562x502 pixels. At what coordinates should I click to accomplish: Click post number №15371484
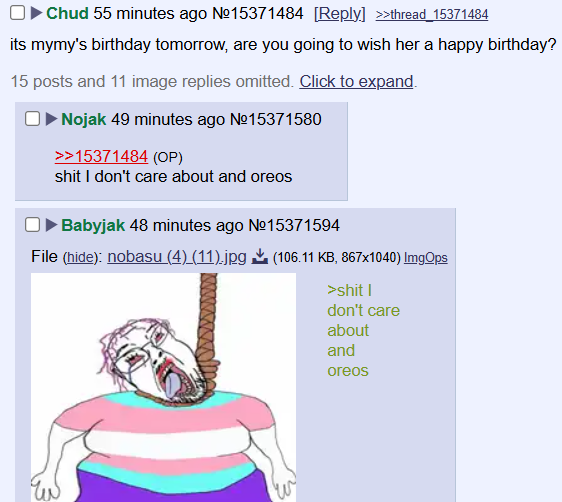tap(258, 13)
